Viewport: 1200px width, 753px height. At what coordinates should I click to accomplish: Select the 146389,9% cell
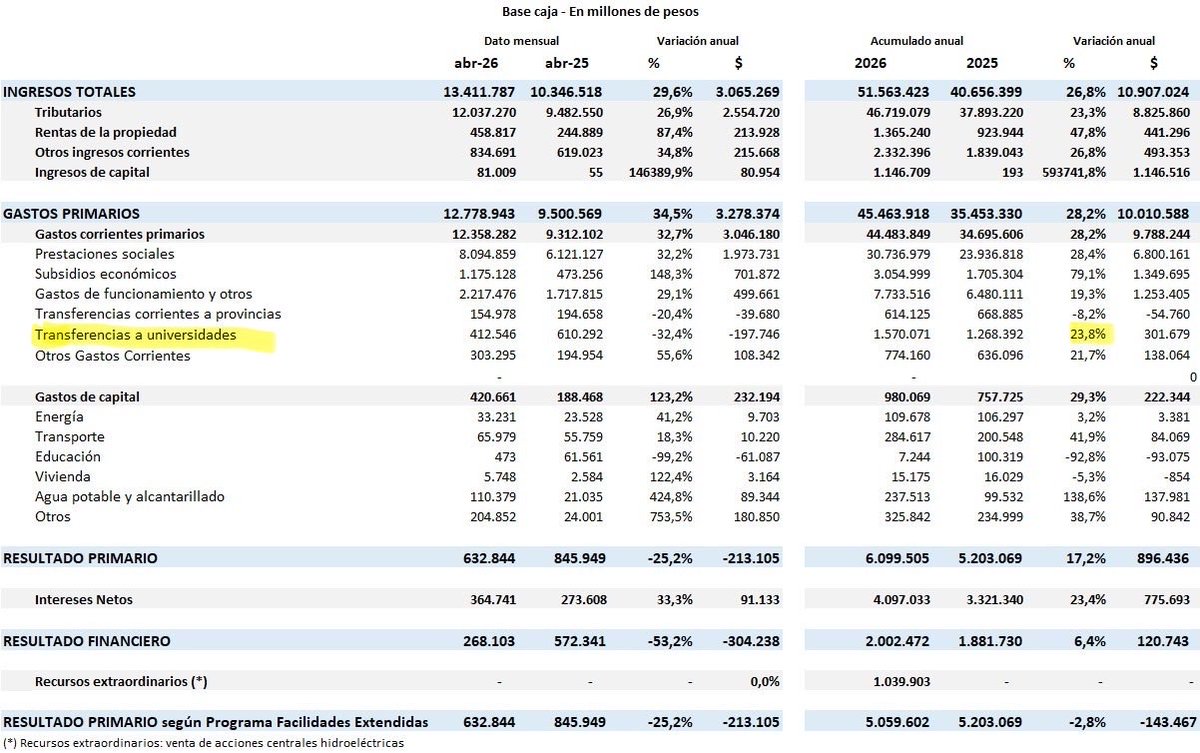click(x=662, y=172)
